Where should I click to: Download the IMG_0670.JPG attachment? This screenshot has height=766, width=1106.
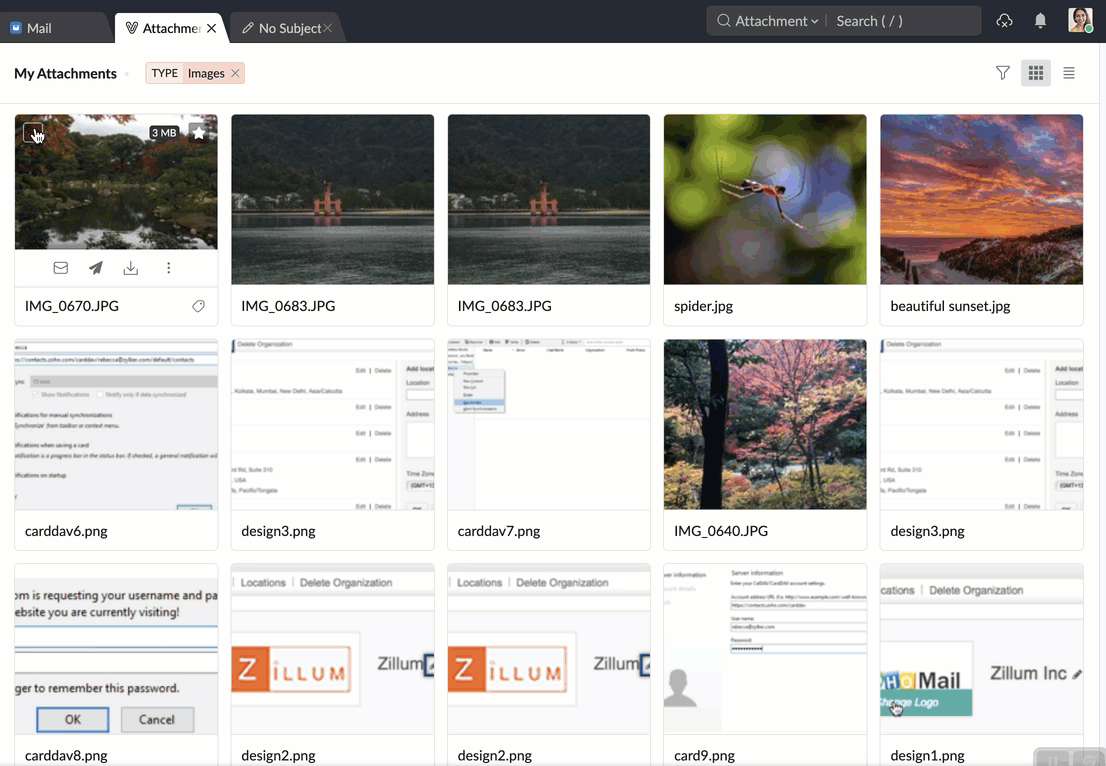[131, 268]
